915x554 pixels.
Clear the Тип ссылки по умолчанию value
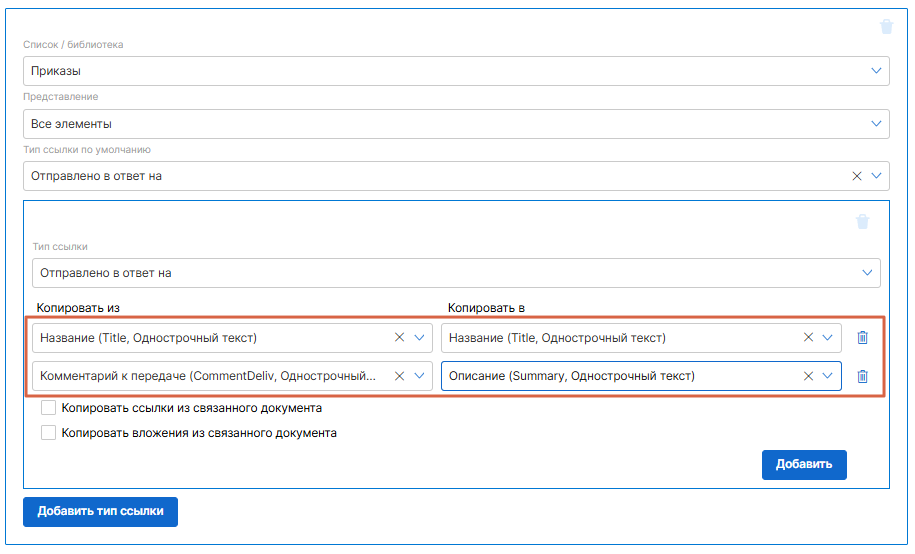857,176
